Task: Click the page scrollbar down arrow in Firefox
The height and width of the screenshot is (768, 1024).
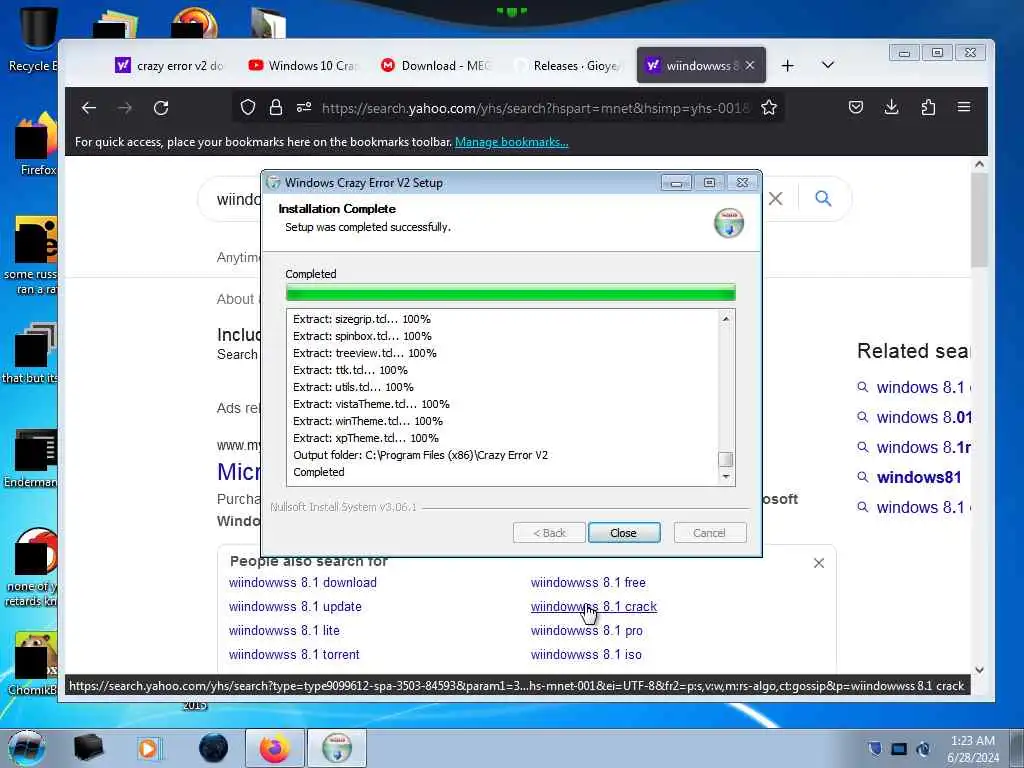Action: (x=979, y=669)
